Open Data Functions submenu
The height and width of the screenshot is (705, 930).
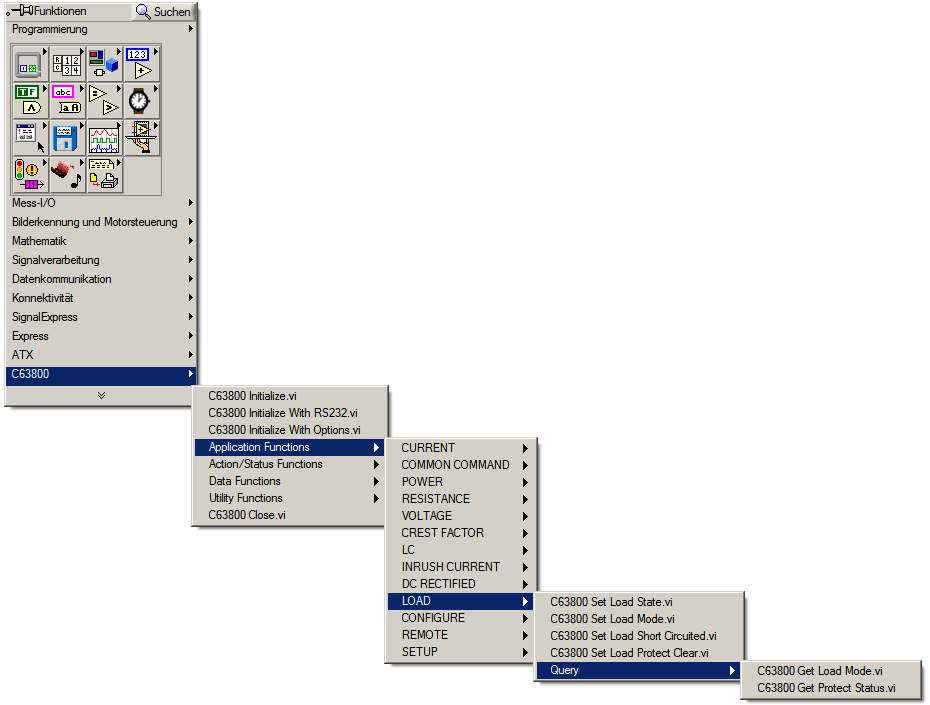[x=289, y=481]
